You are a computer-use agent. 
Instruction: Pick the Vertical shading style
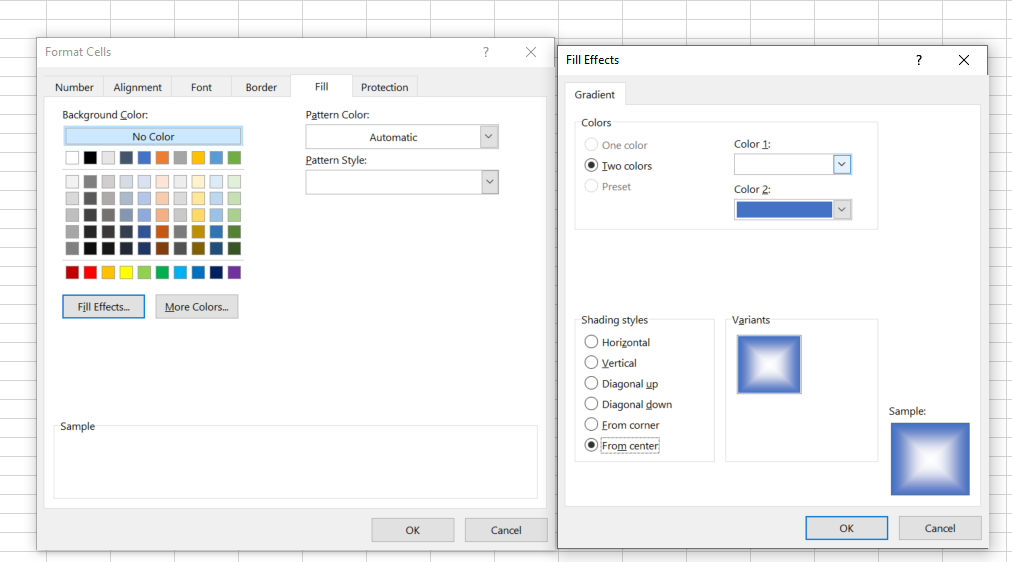tap(592, 363)
